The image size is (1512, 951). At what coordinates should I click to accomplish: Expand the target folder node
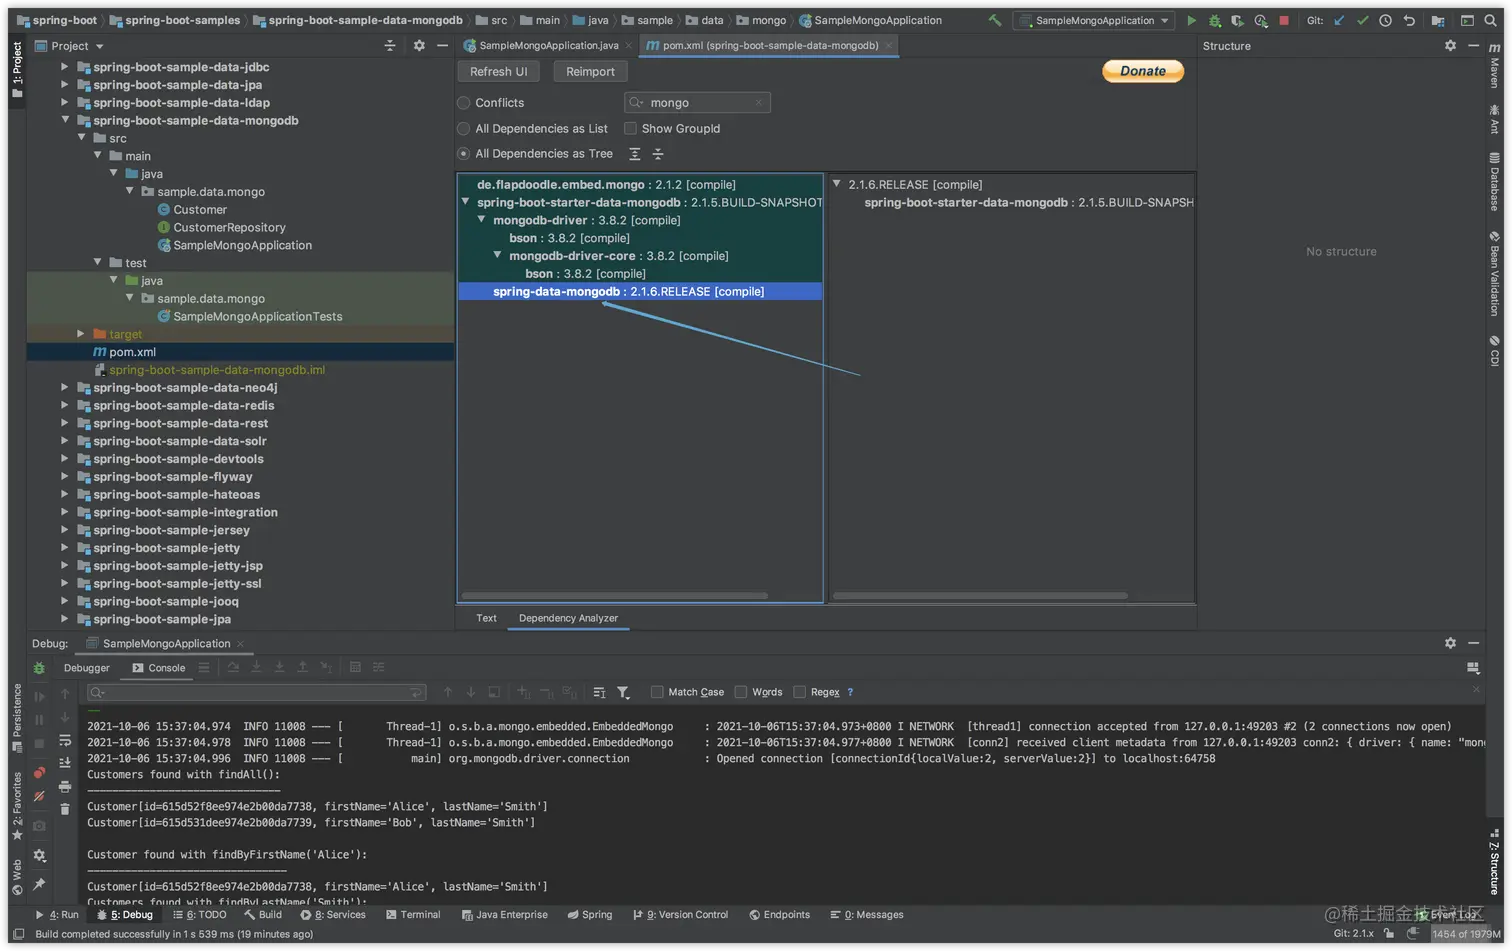(x=81, y=334)
